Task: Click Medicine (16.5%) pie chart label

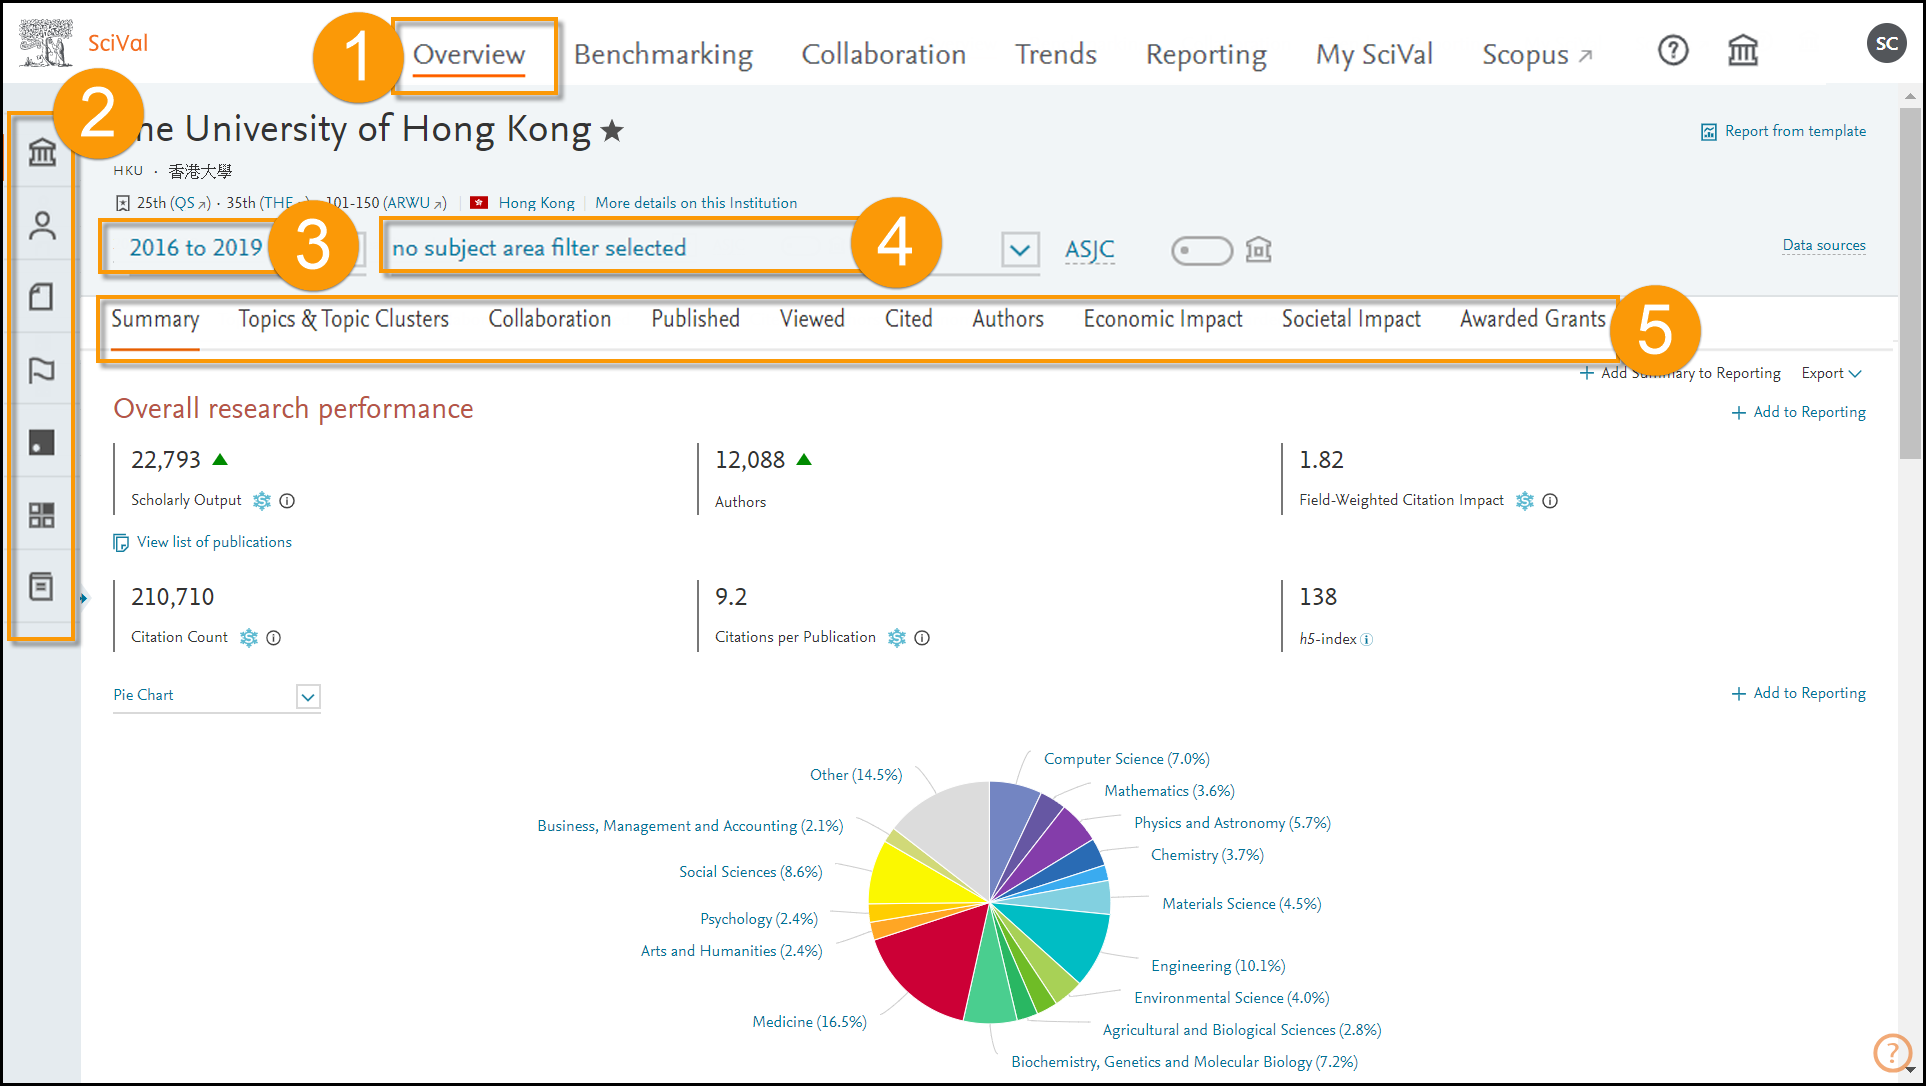Action: [x=809, y=1022]
